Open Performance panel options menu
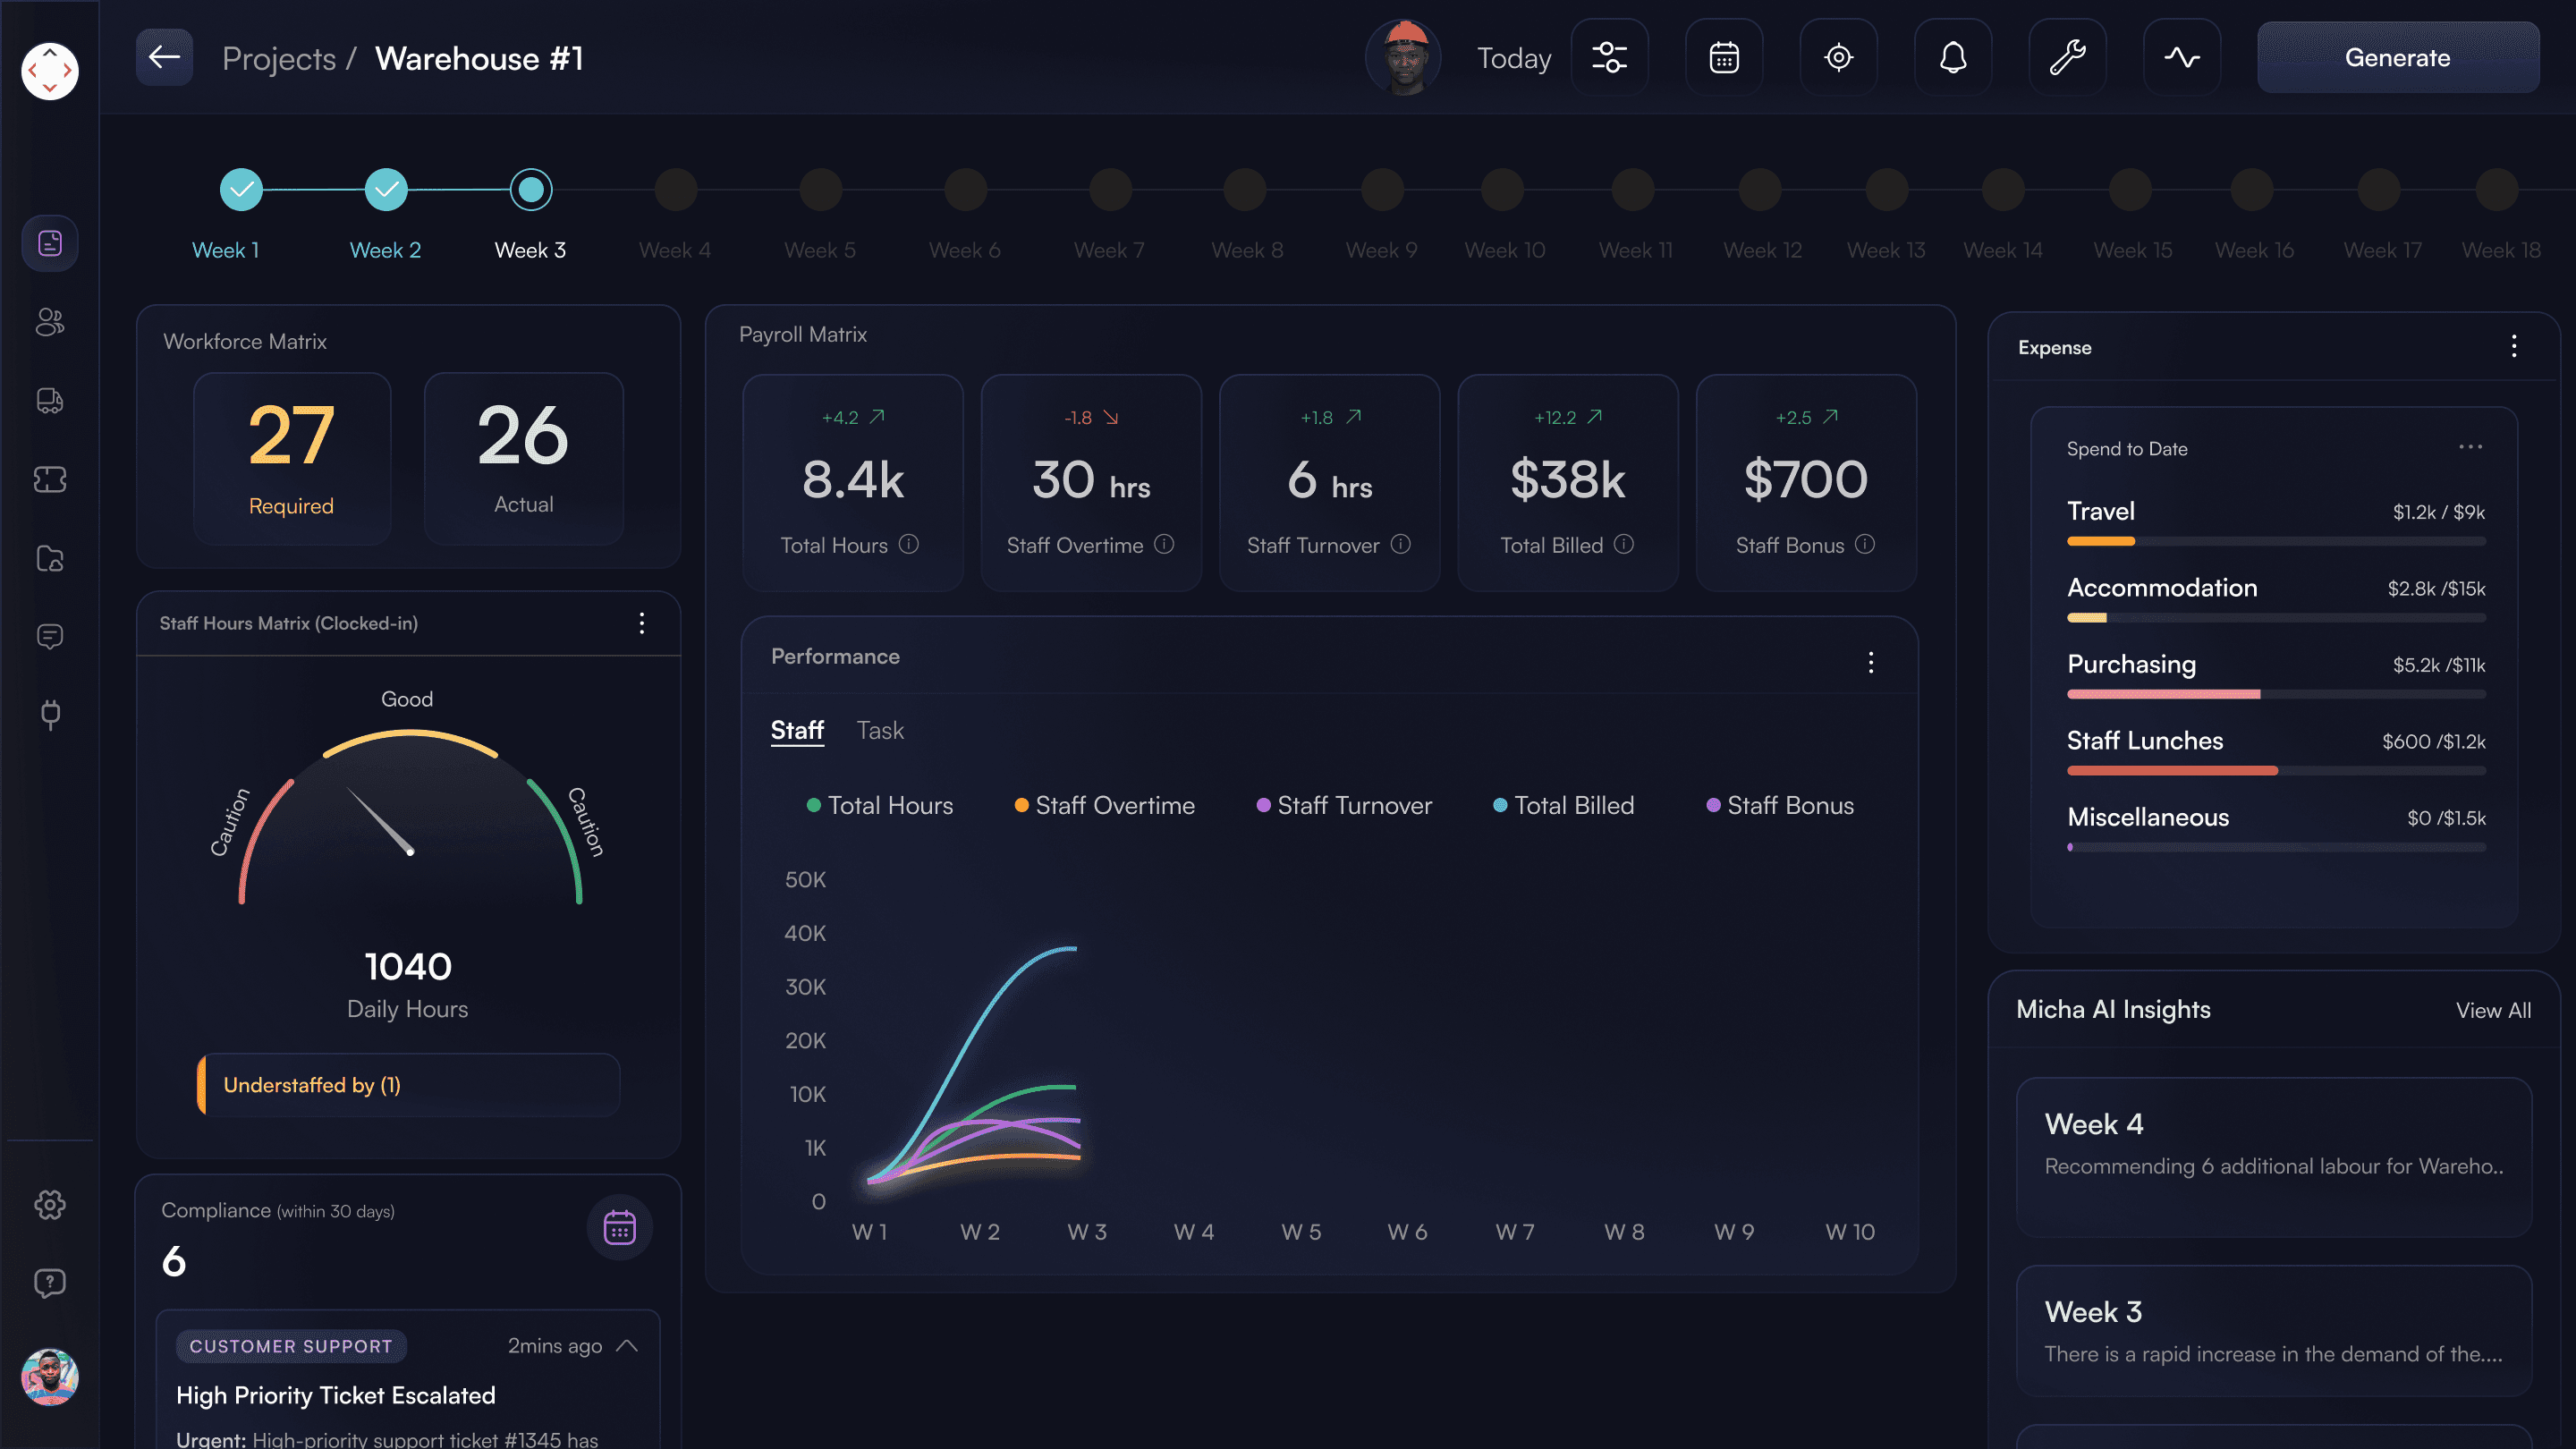2576x1449 pixels. [x=1871, y=662]
